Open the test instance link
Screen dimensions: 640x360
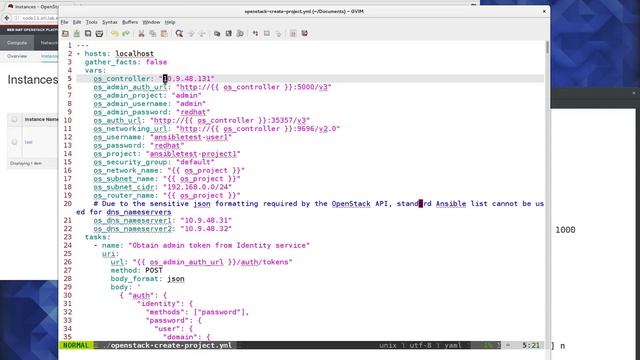coord(28,142)
